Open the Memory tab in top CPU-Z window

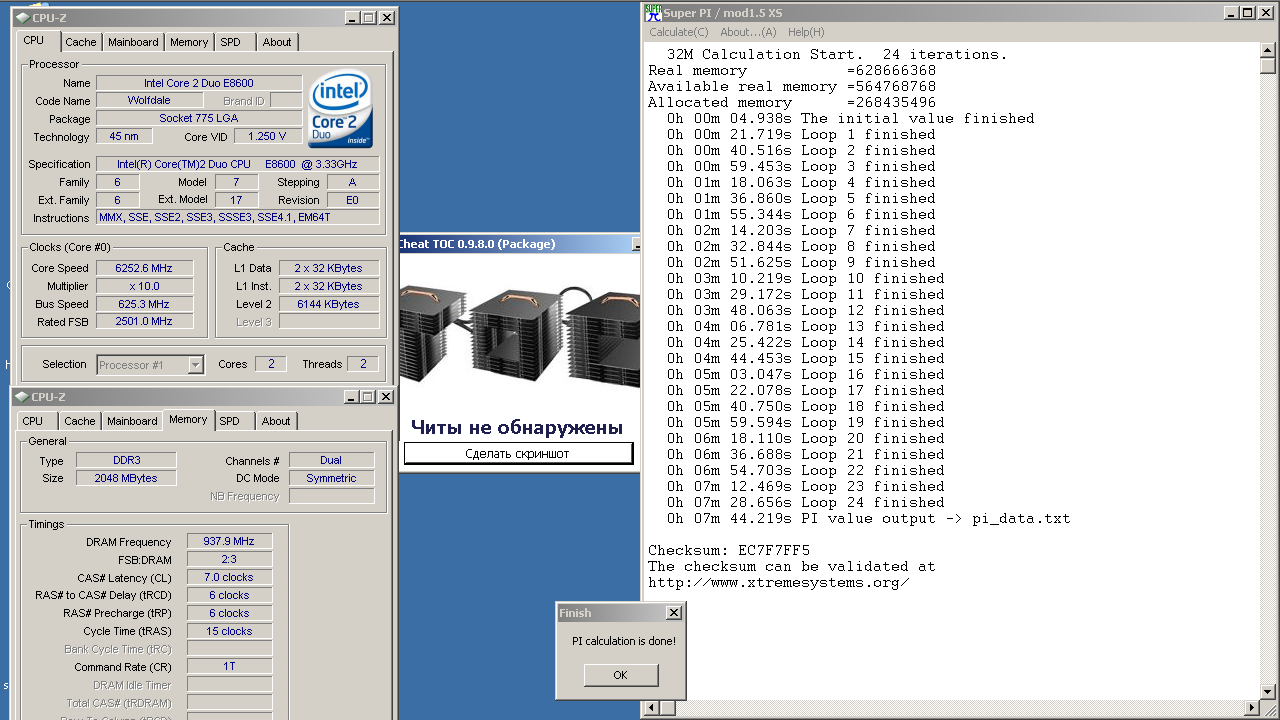coord(189,42)
